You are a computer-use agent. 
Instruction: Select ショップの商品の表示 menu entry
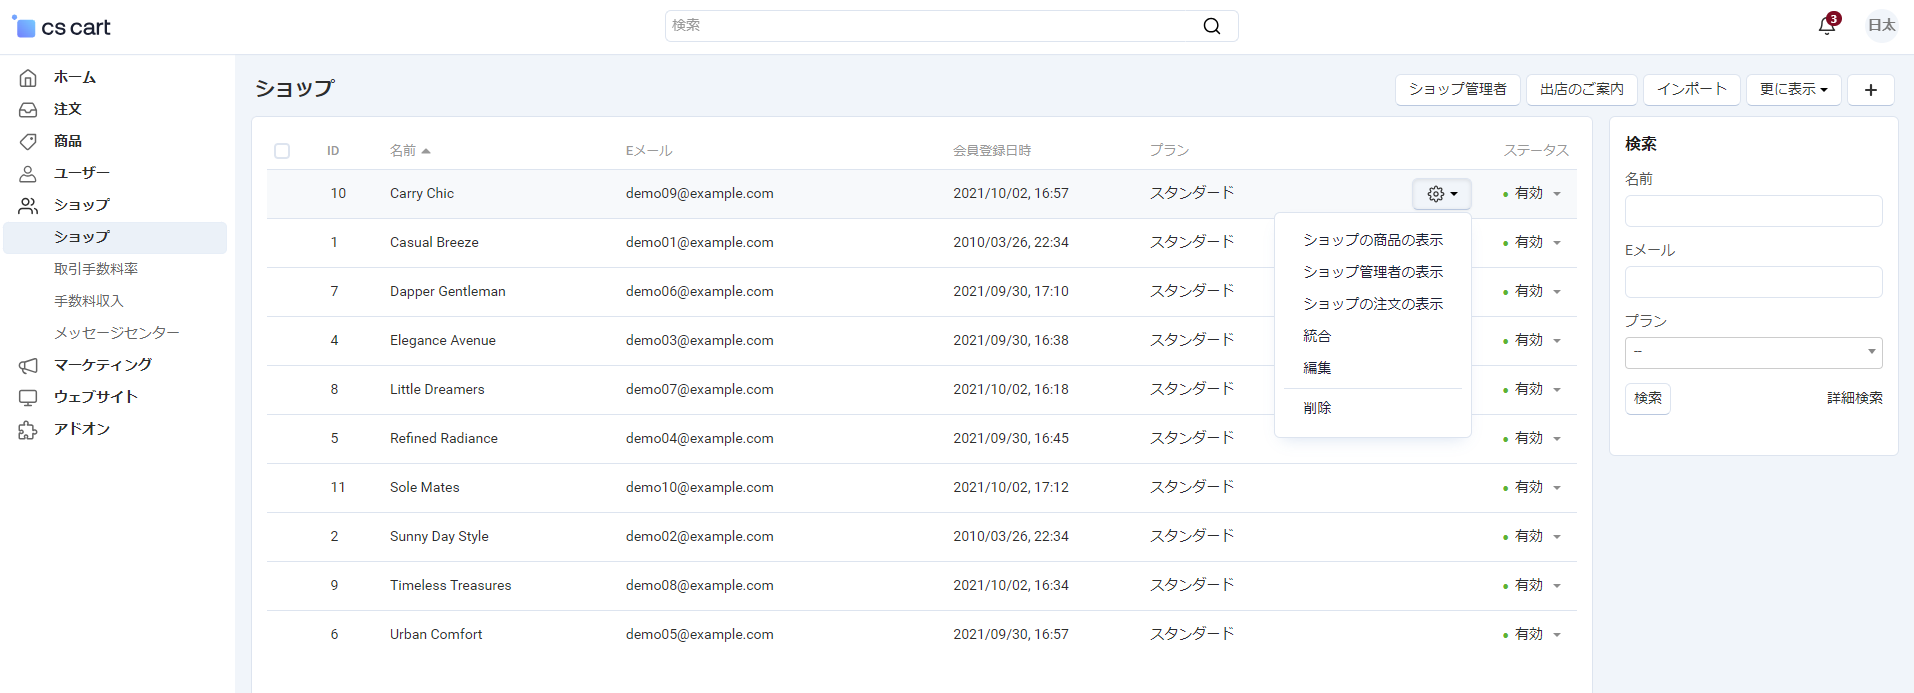pyautogui.click(x=1372, y=240)
